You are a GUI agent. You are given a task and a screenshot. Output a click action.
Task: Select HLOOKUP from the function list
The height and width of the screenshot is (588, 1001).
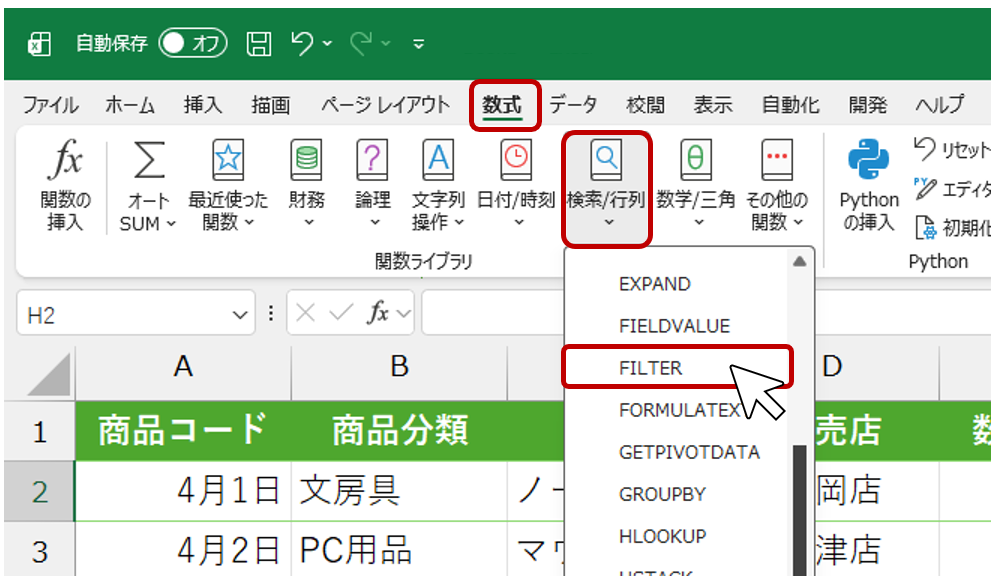[x=662, y=537]
